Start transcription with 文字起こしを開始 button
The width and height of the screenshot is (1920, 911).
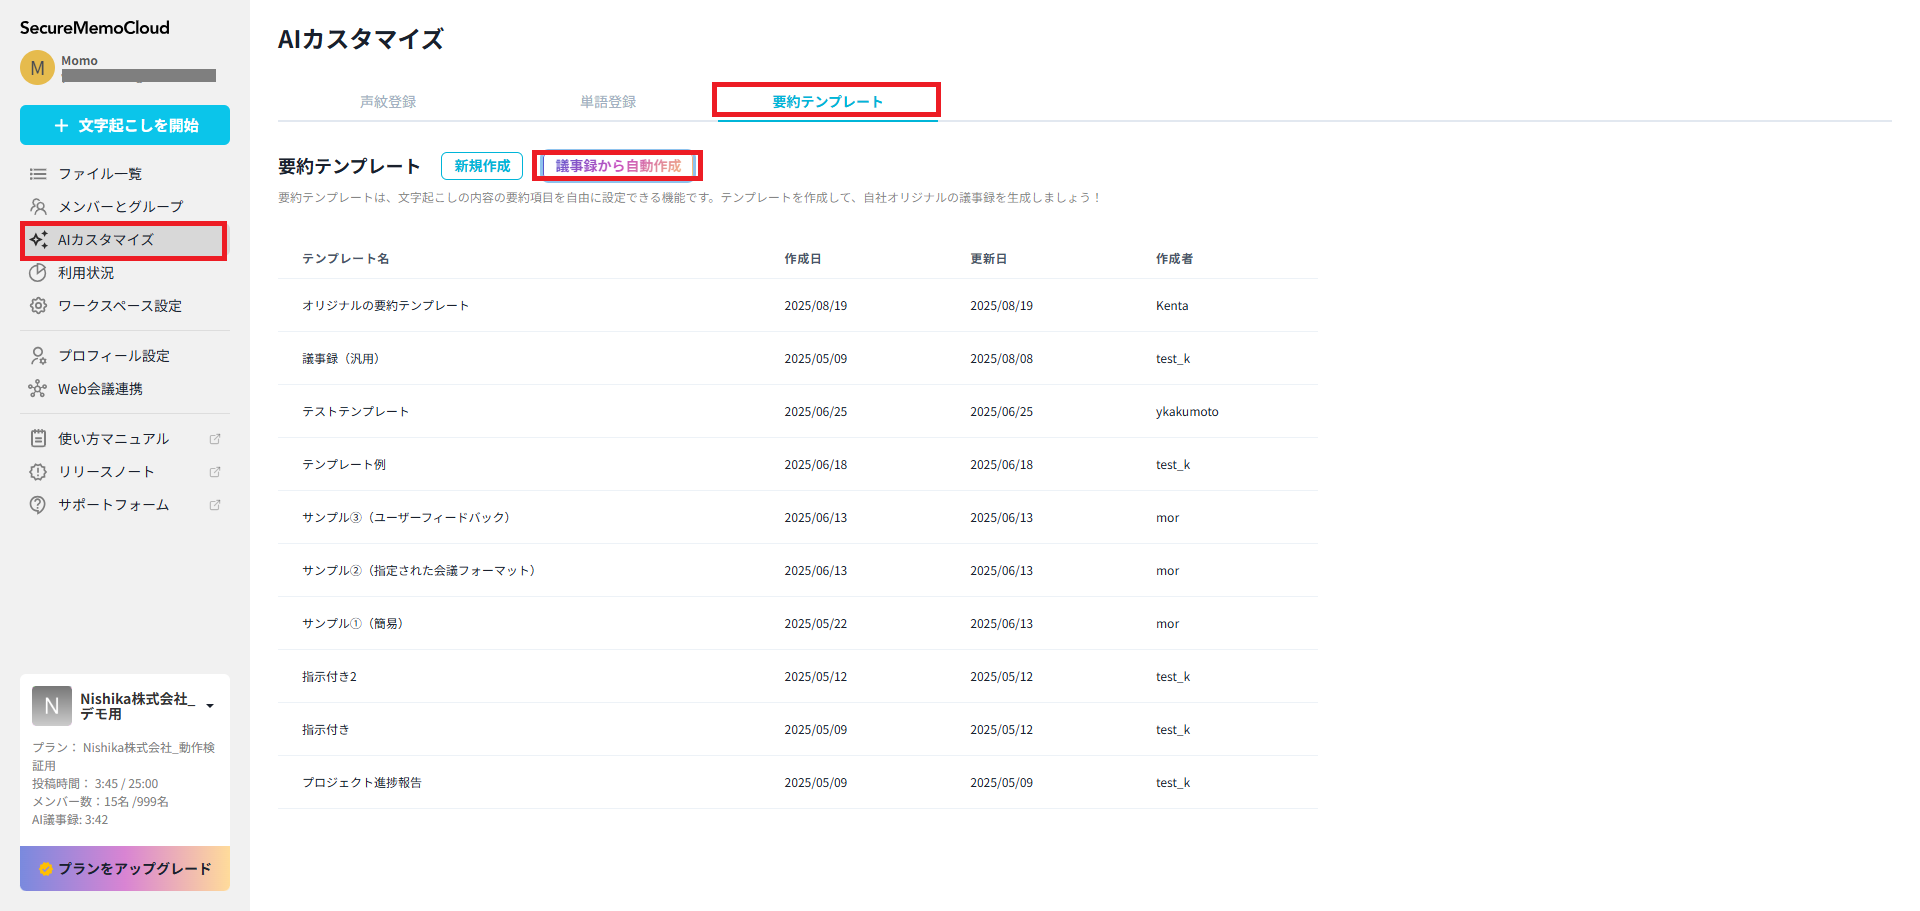click(x=125, y=125)
